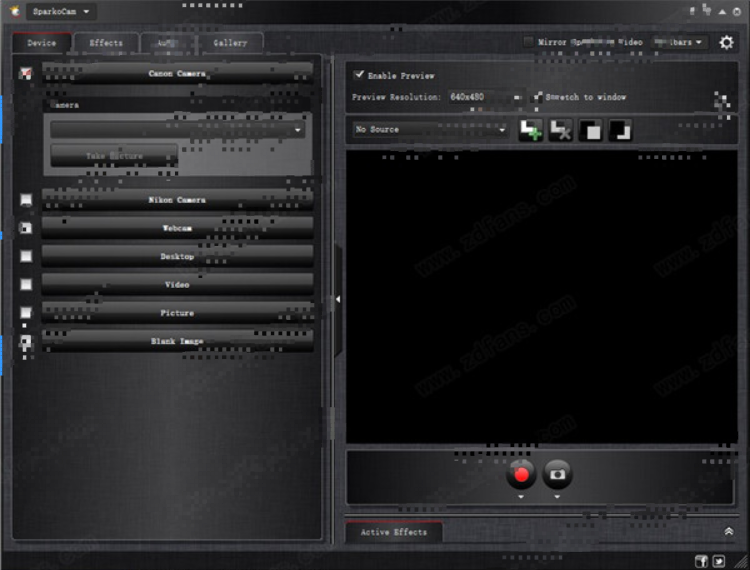Open Twitter link icon
This screenshot has height=570, width=750.
click(x=718, y=561)
